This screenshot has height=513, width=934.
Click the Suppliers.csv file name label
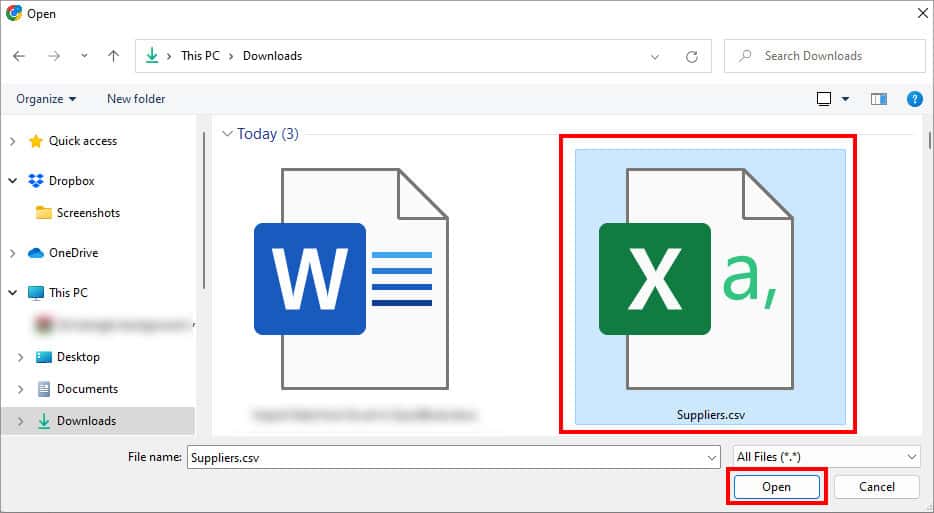pyautogui.click(x=711, y=415)
